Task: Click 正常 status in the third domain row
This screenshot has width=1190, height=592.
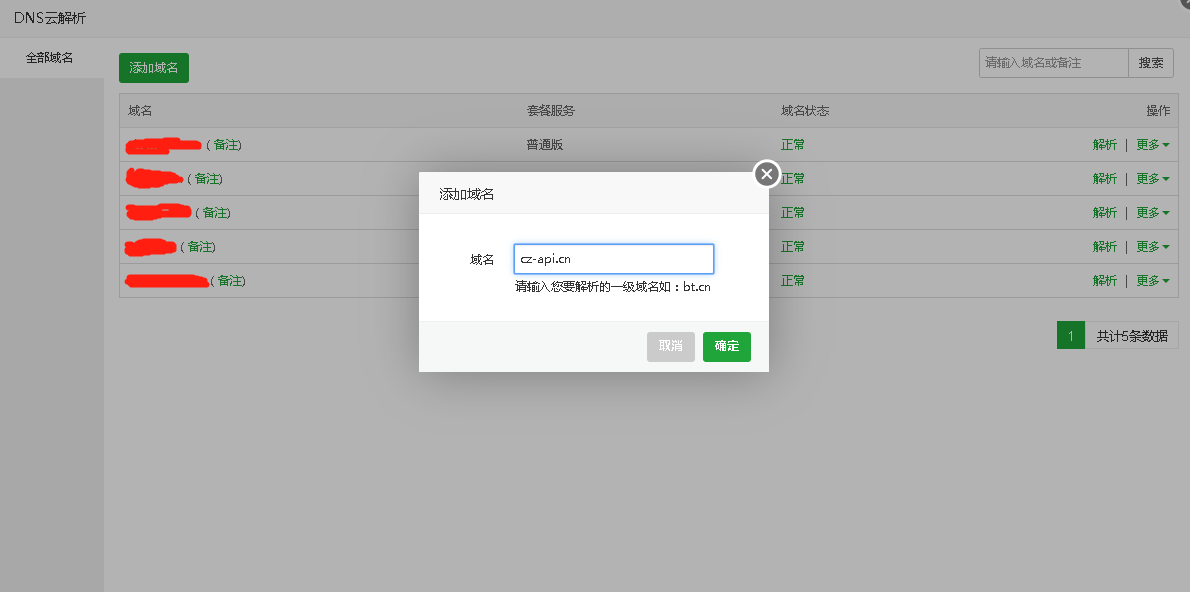Action: (792, 213)
